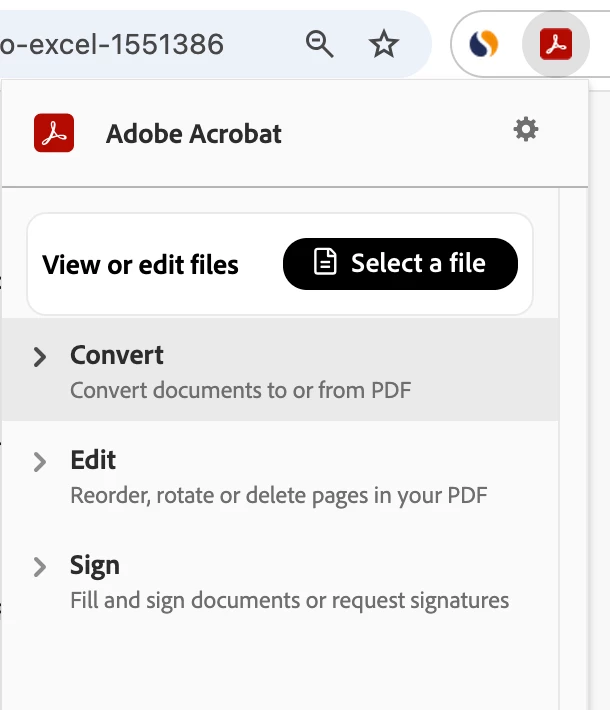Click the blue and orange swirl extension icon
Screen dimensions: 610x710
pyautogui.click(x=484, y=44)
